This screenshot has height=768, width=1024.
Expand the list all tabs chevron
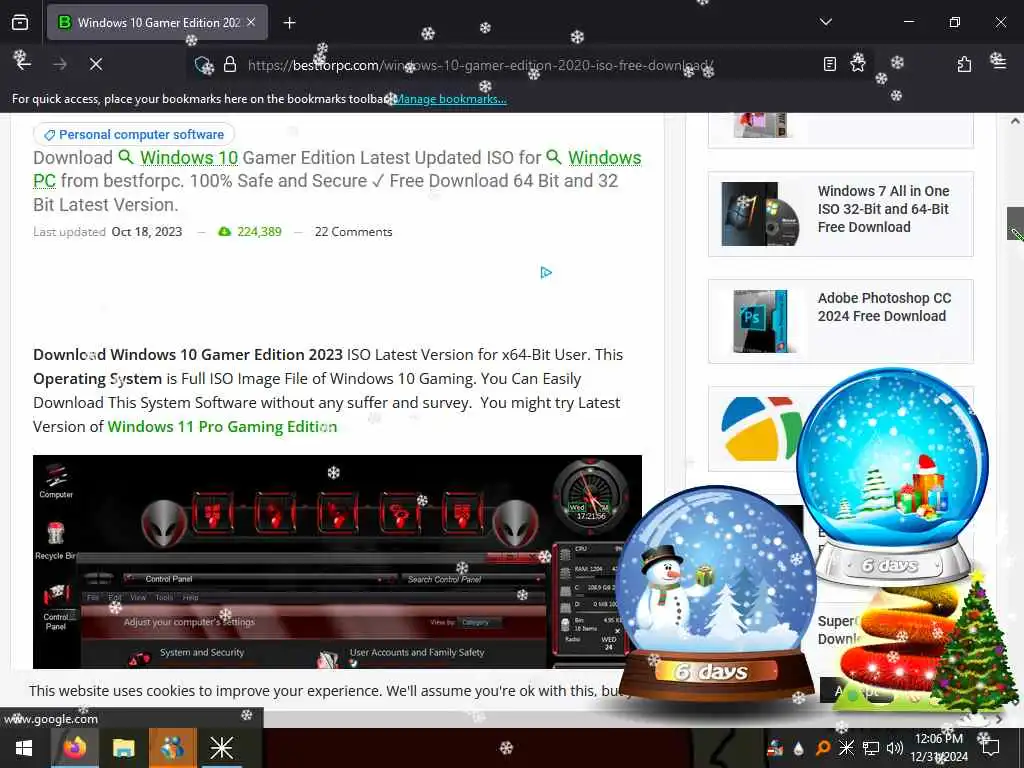(x=825, y=22)
